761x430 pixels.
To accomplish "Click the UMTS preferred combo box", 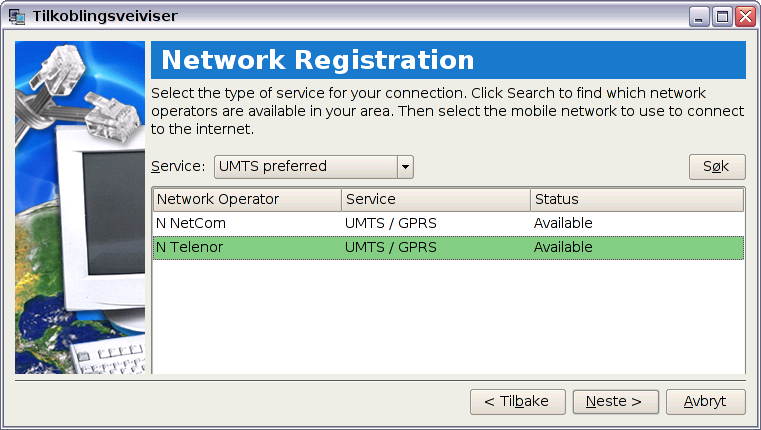I will tap(314, 167).
